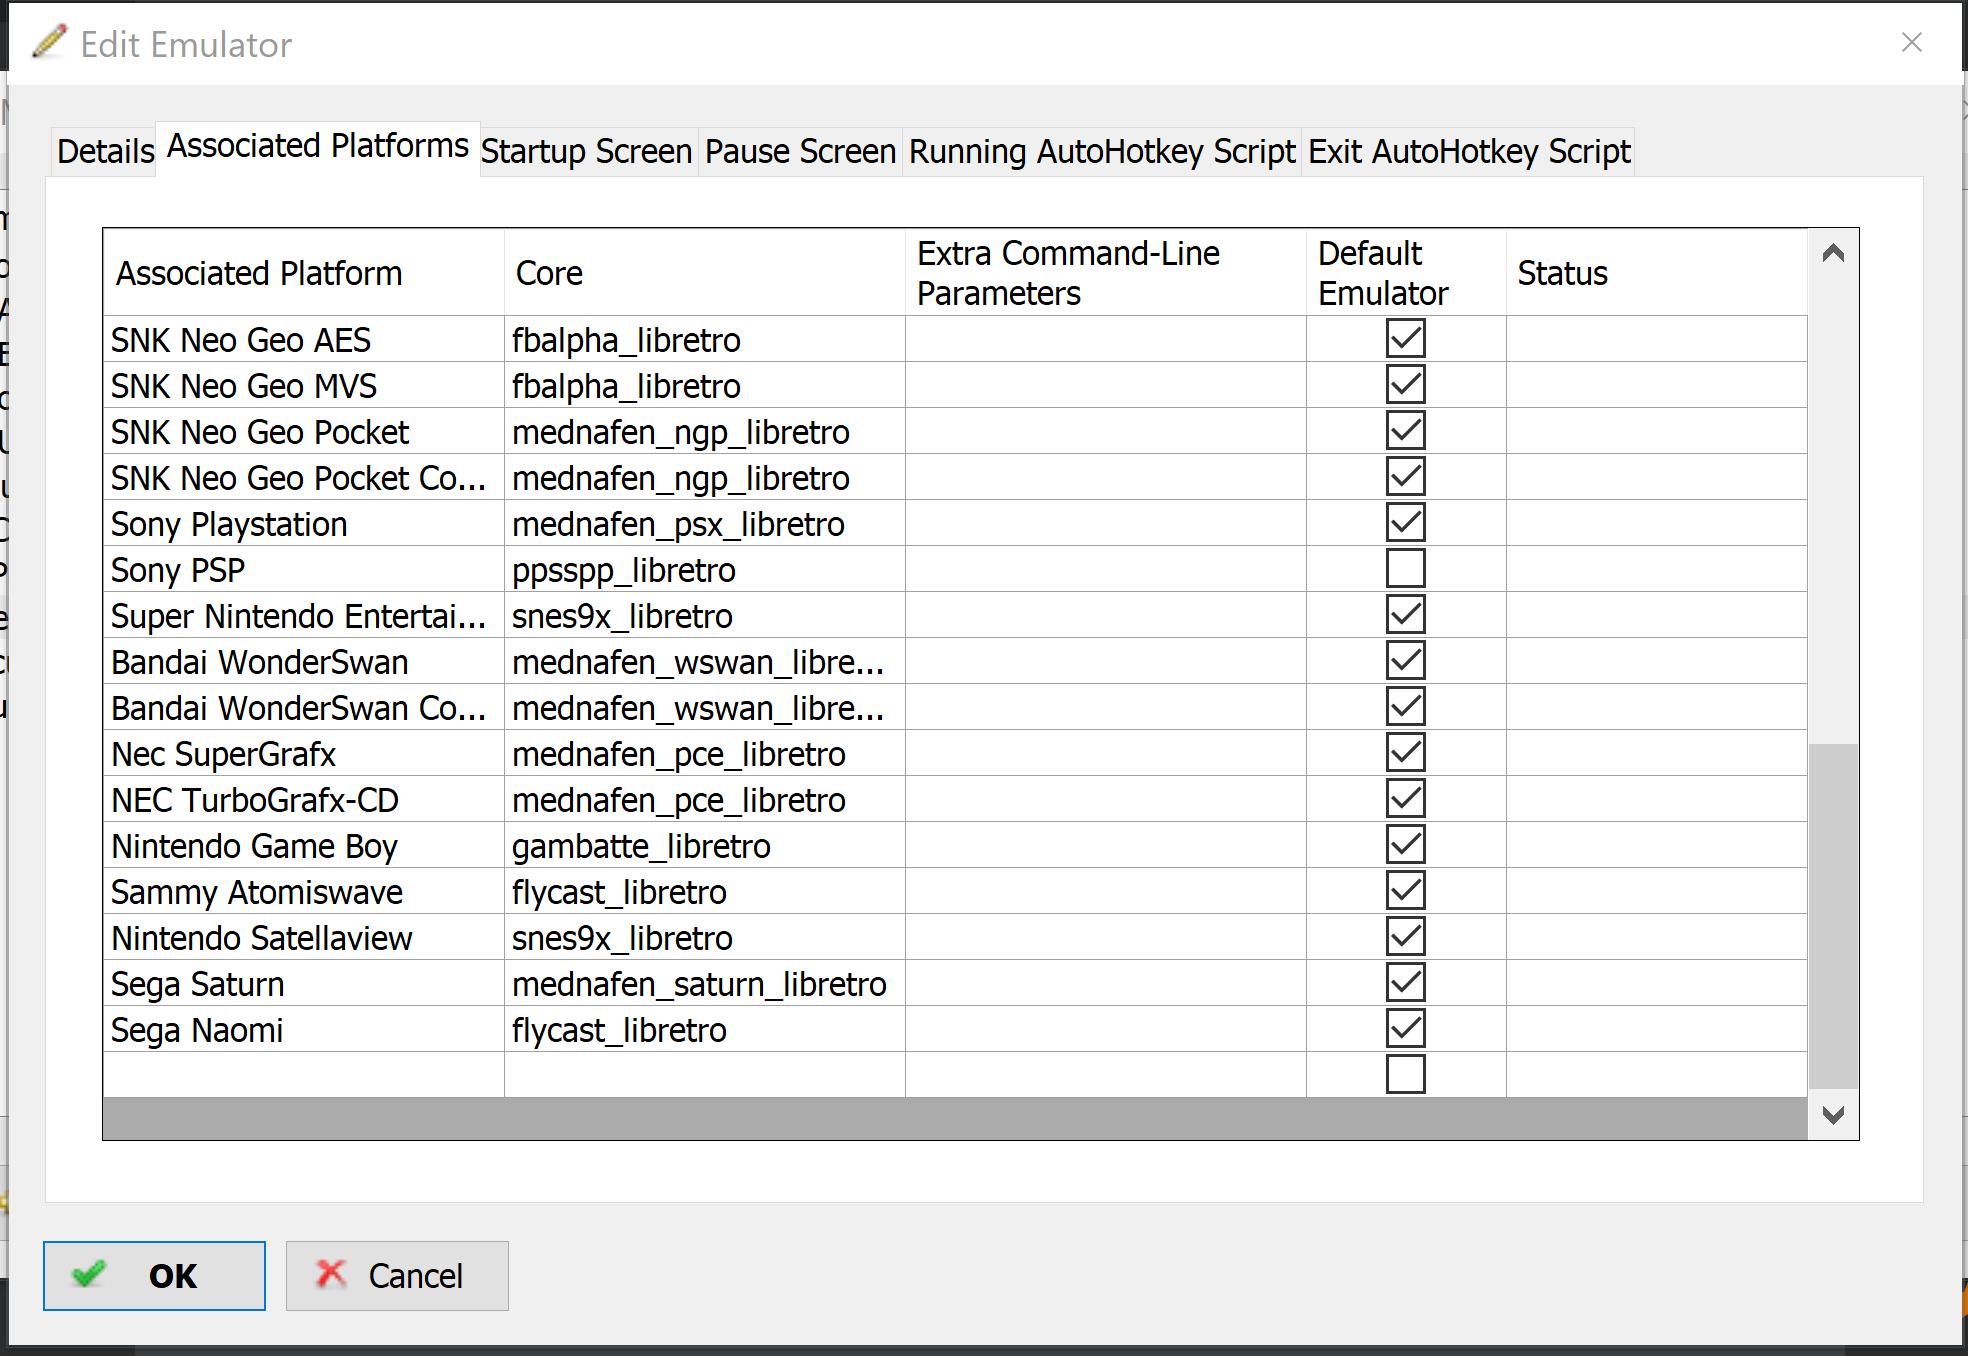The height and width of the screenshot is (1356, 1968).
Task: Click the Cancel button
Action: pyautogui.click(x=397, y=1276)
